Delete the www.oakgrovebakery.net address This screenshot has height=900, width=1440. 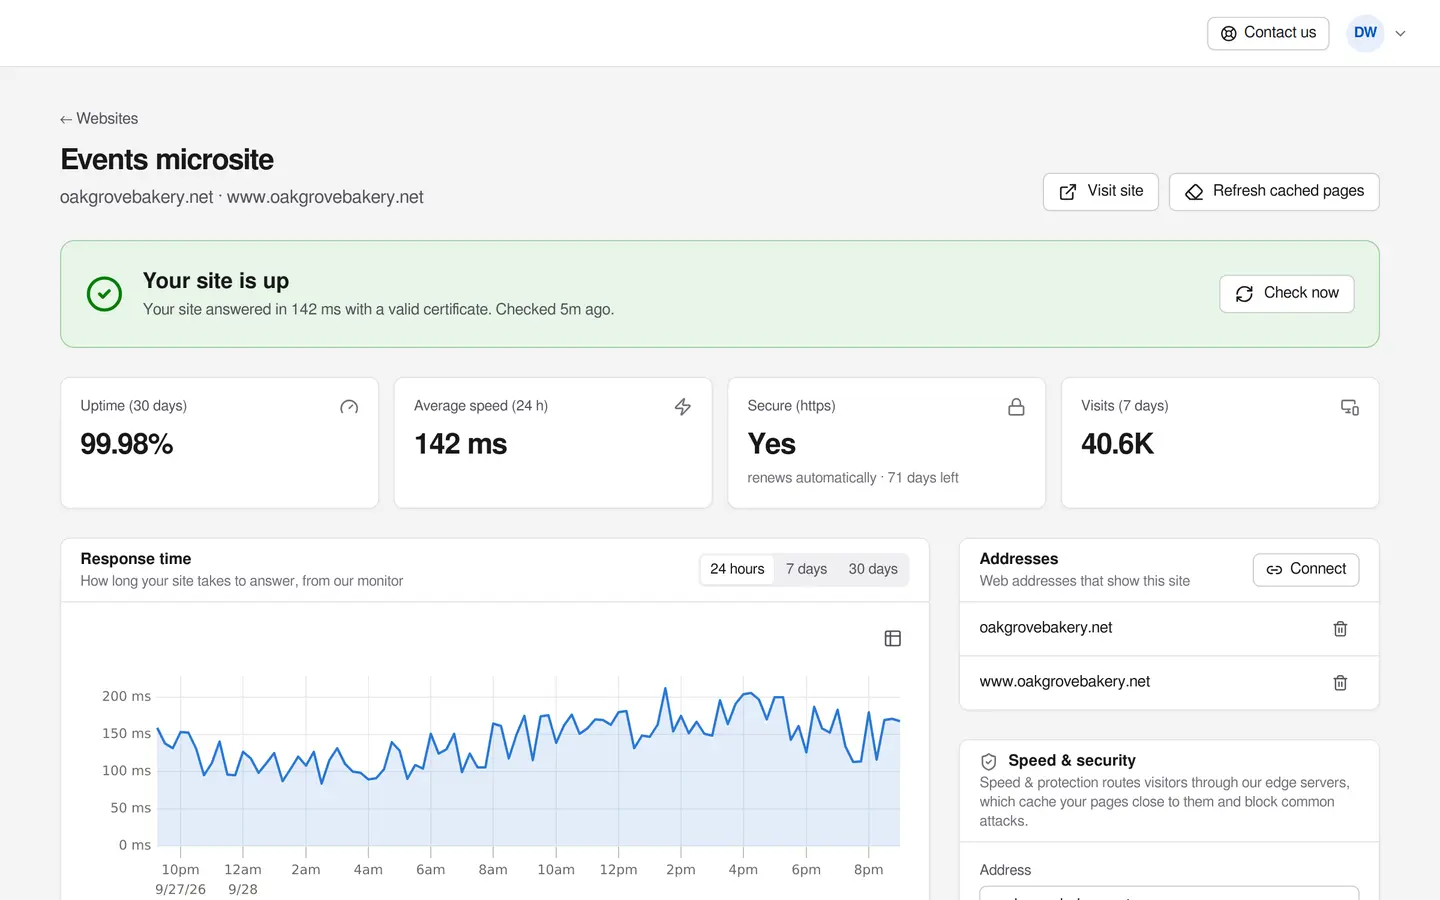pyautogui.click(x=1340, y=683)
